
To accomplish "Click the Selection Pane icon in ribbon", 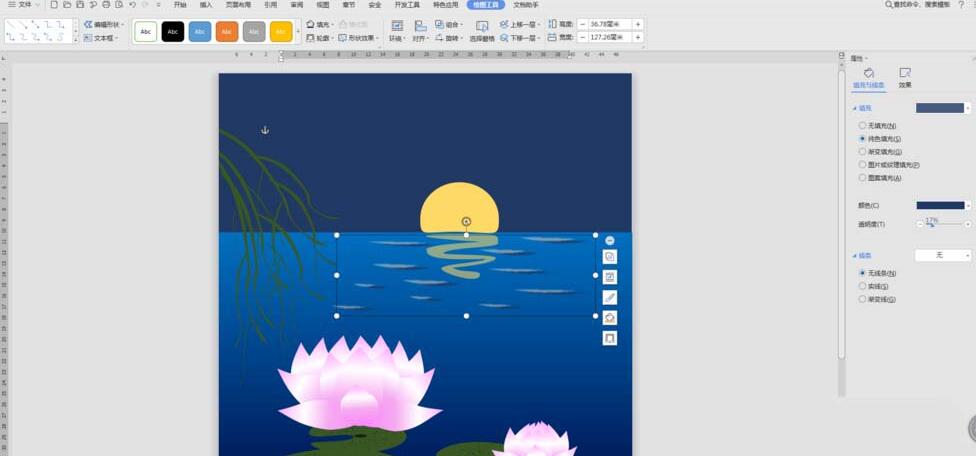I will coord(482,26).
